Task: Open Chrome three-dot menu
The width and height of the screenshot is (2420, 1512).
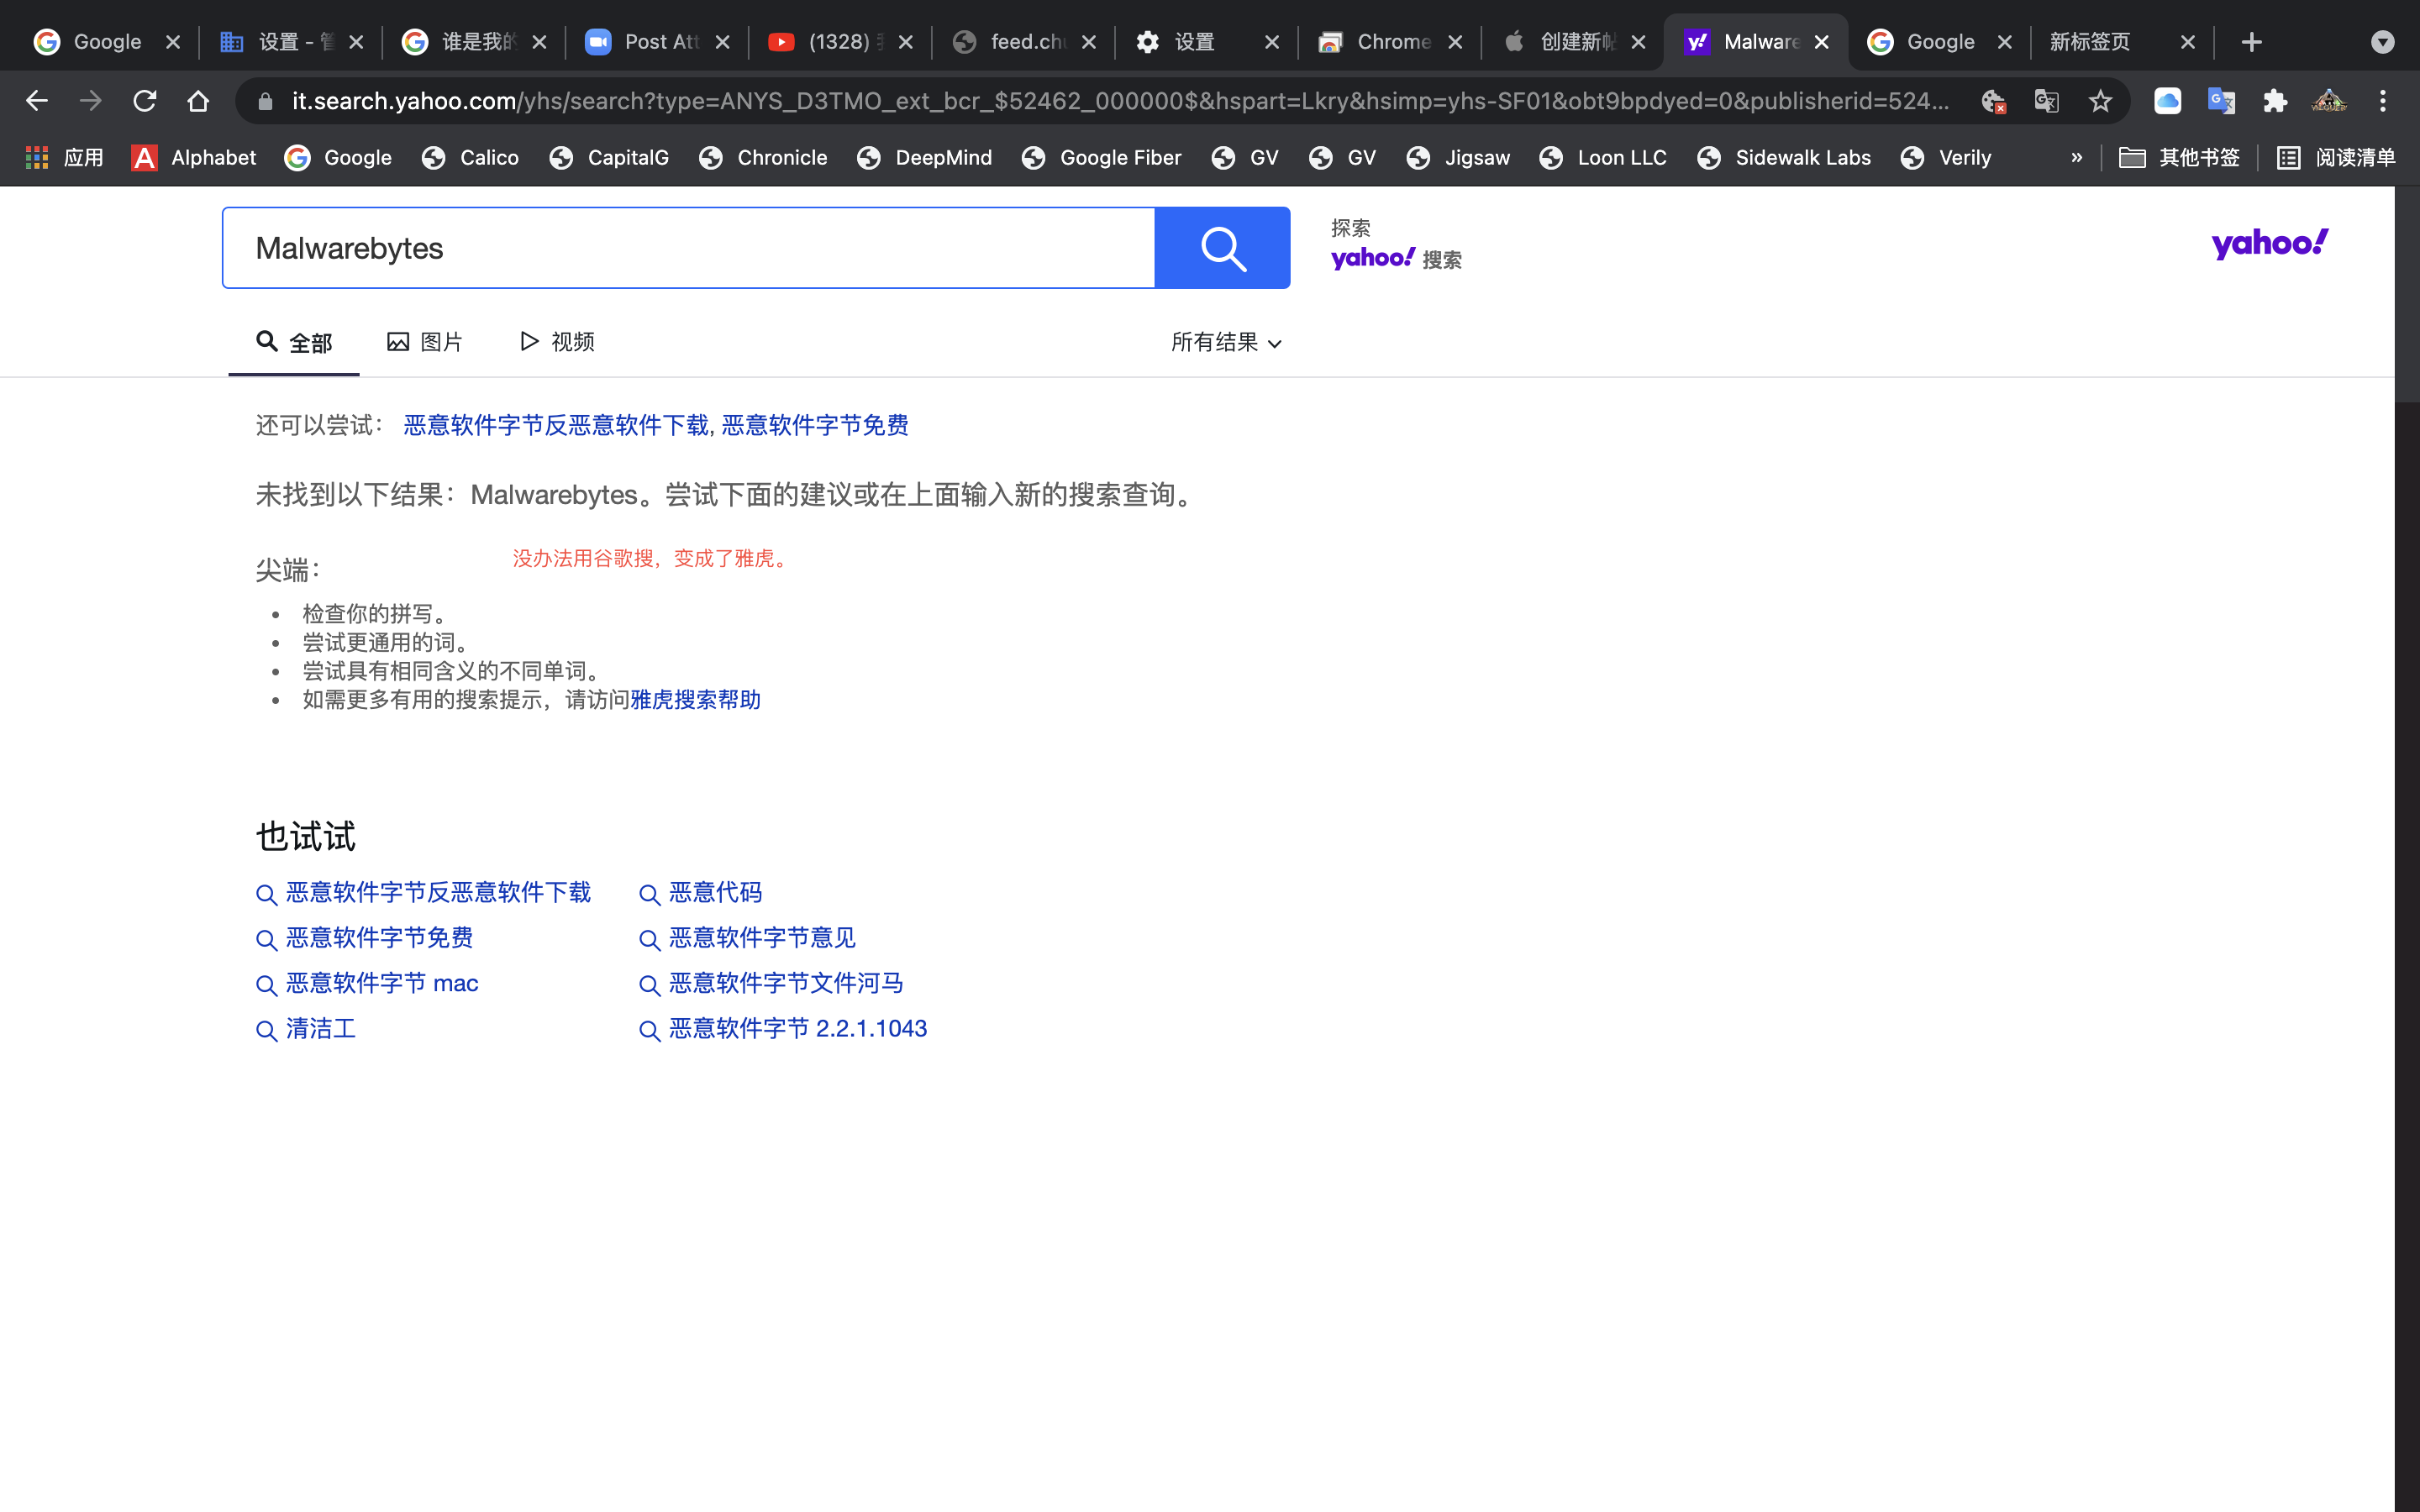Action: (2382, 101)
